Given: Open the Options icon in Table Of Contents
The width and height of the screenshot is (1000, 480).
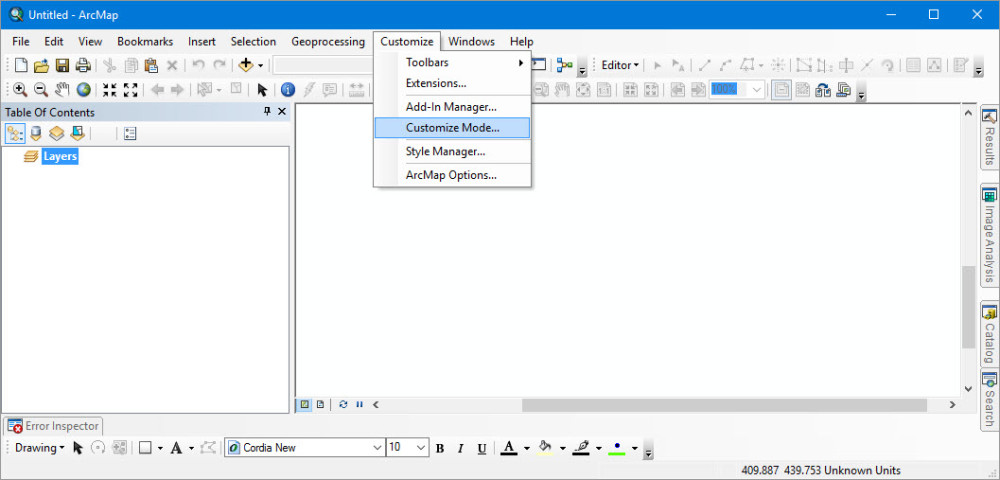Looking at the screenshot, I should point(130,134).
